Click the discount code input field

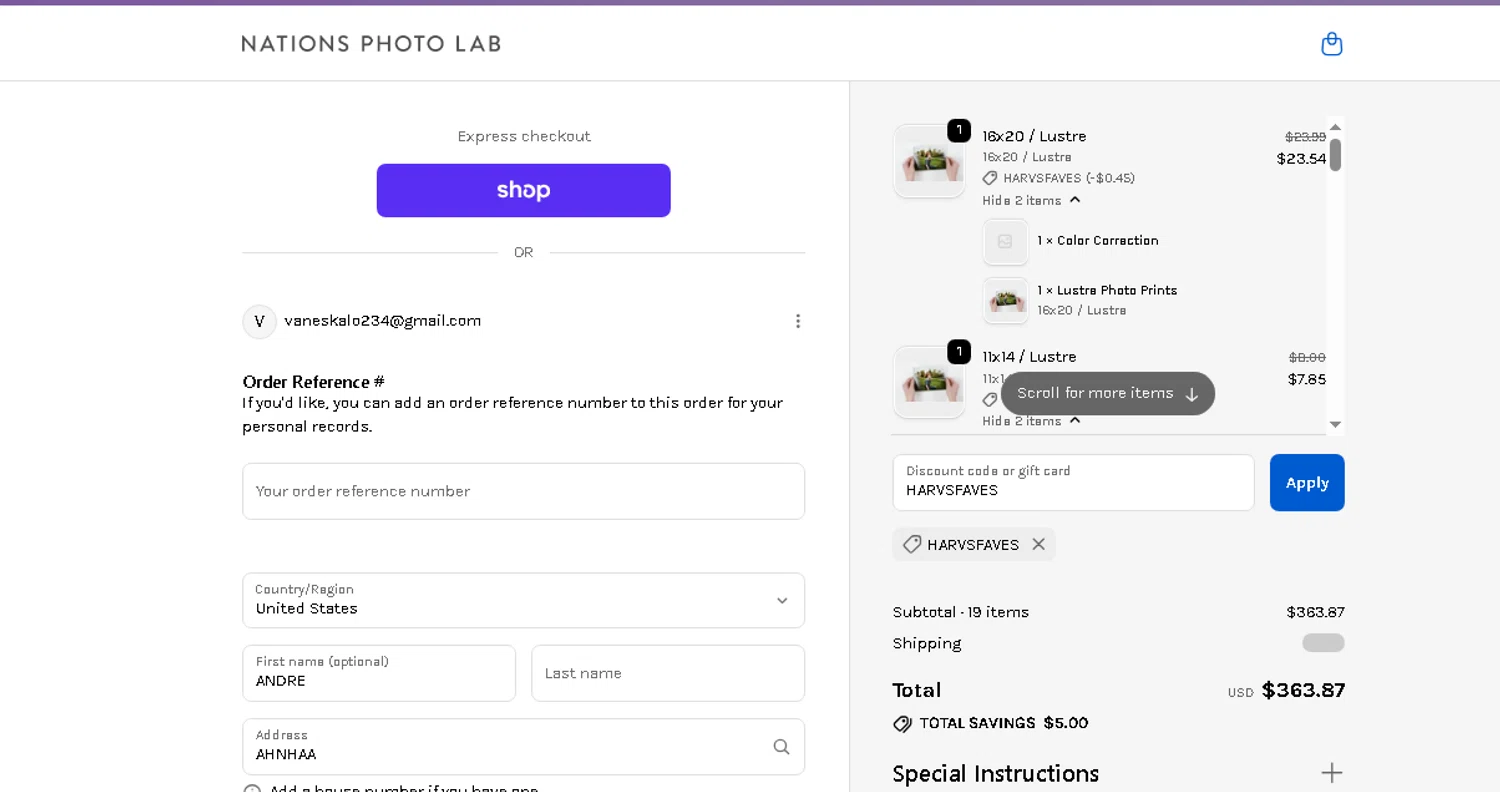[x=1073, y=482]
